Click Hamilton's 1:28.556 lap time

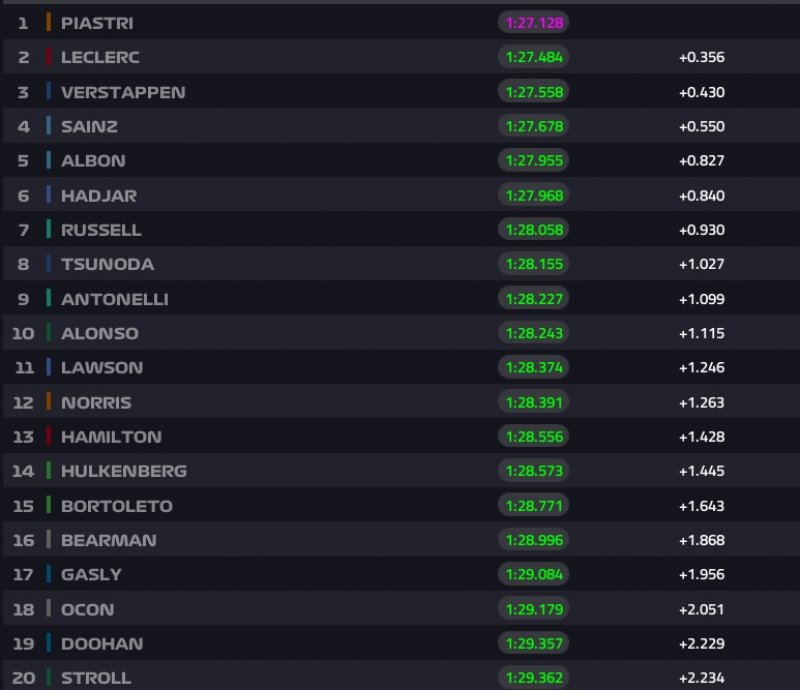coord(533,436)
